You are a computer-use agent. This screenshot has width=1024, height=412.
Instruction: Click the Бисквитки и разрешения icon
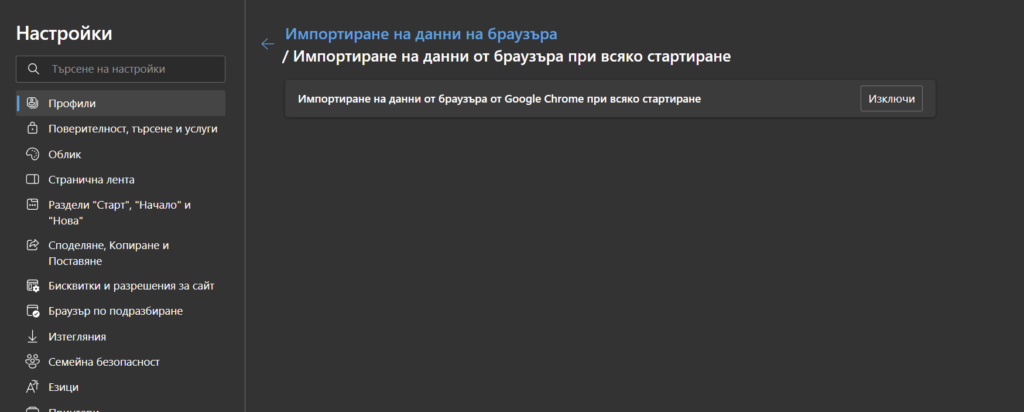[x=33, y=286]
